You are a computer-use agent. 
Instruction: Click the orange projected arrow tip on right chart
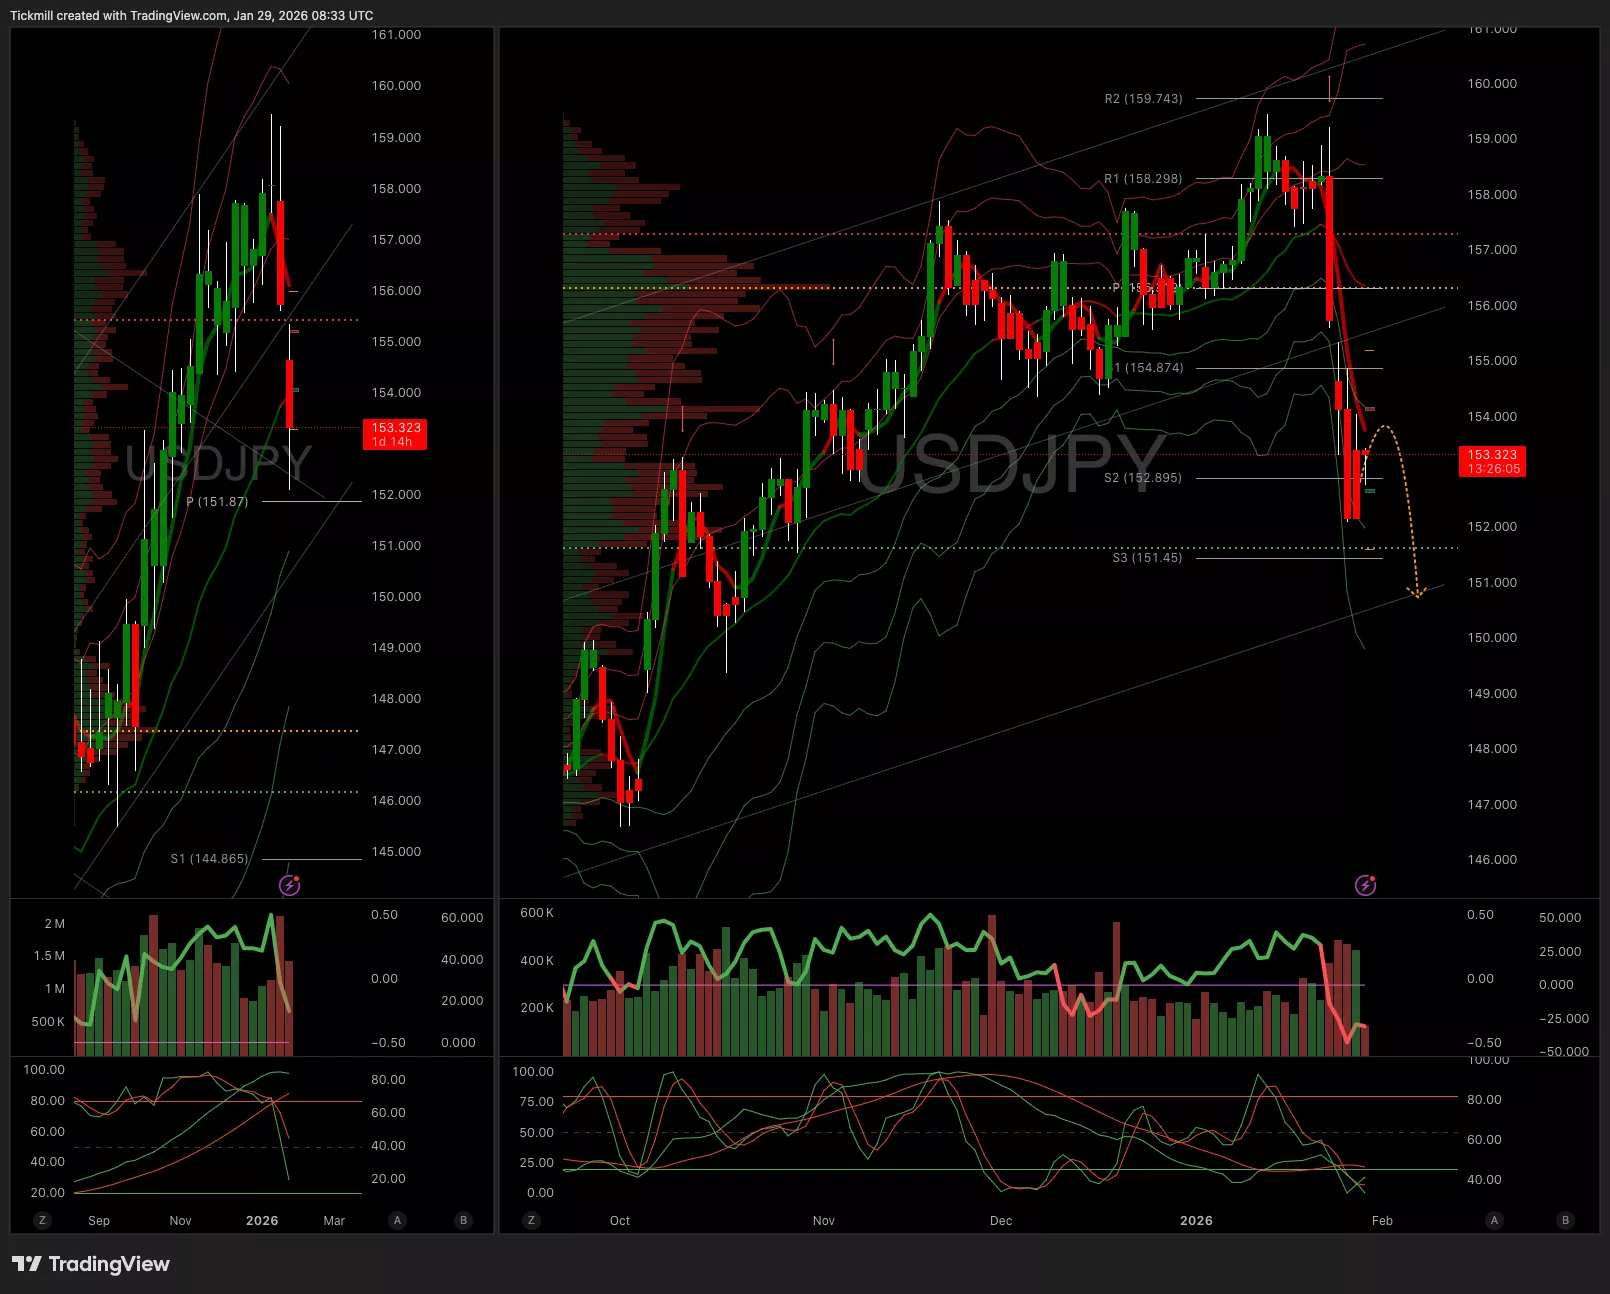[1416, 595]
